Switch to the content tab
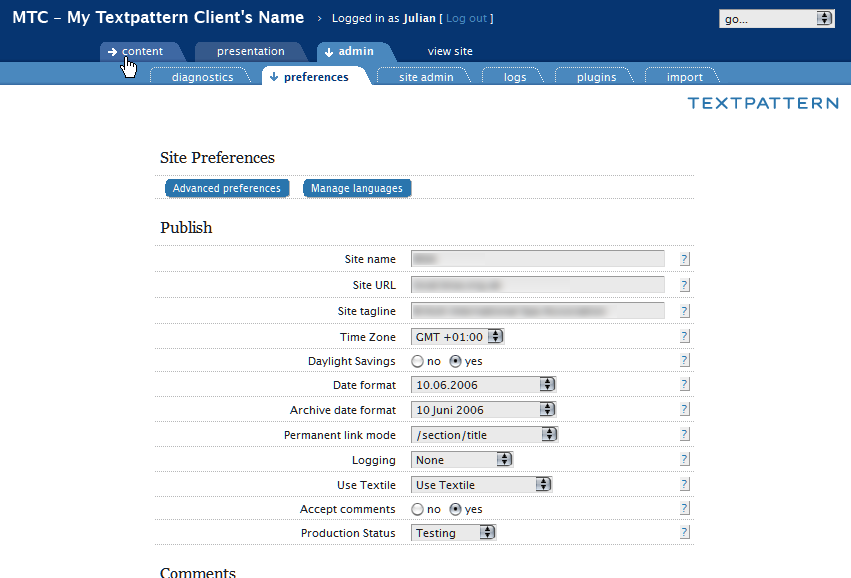The image size is (851, 578). 142,52
